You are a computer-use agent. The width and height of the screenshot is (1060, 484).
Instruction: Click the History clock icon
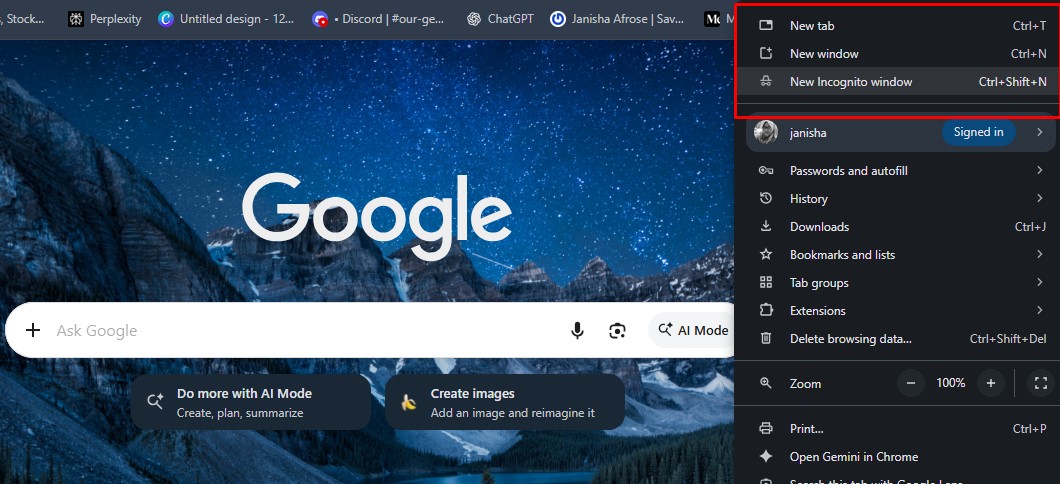point(766,199)
